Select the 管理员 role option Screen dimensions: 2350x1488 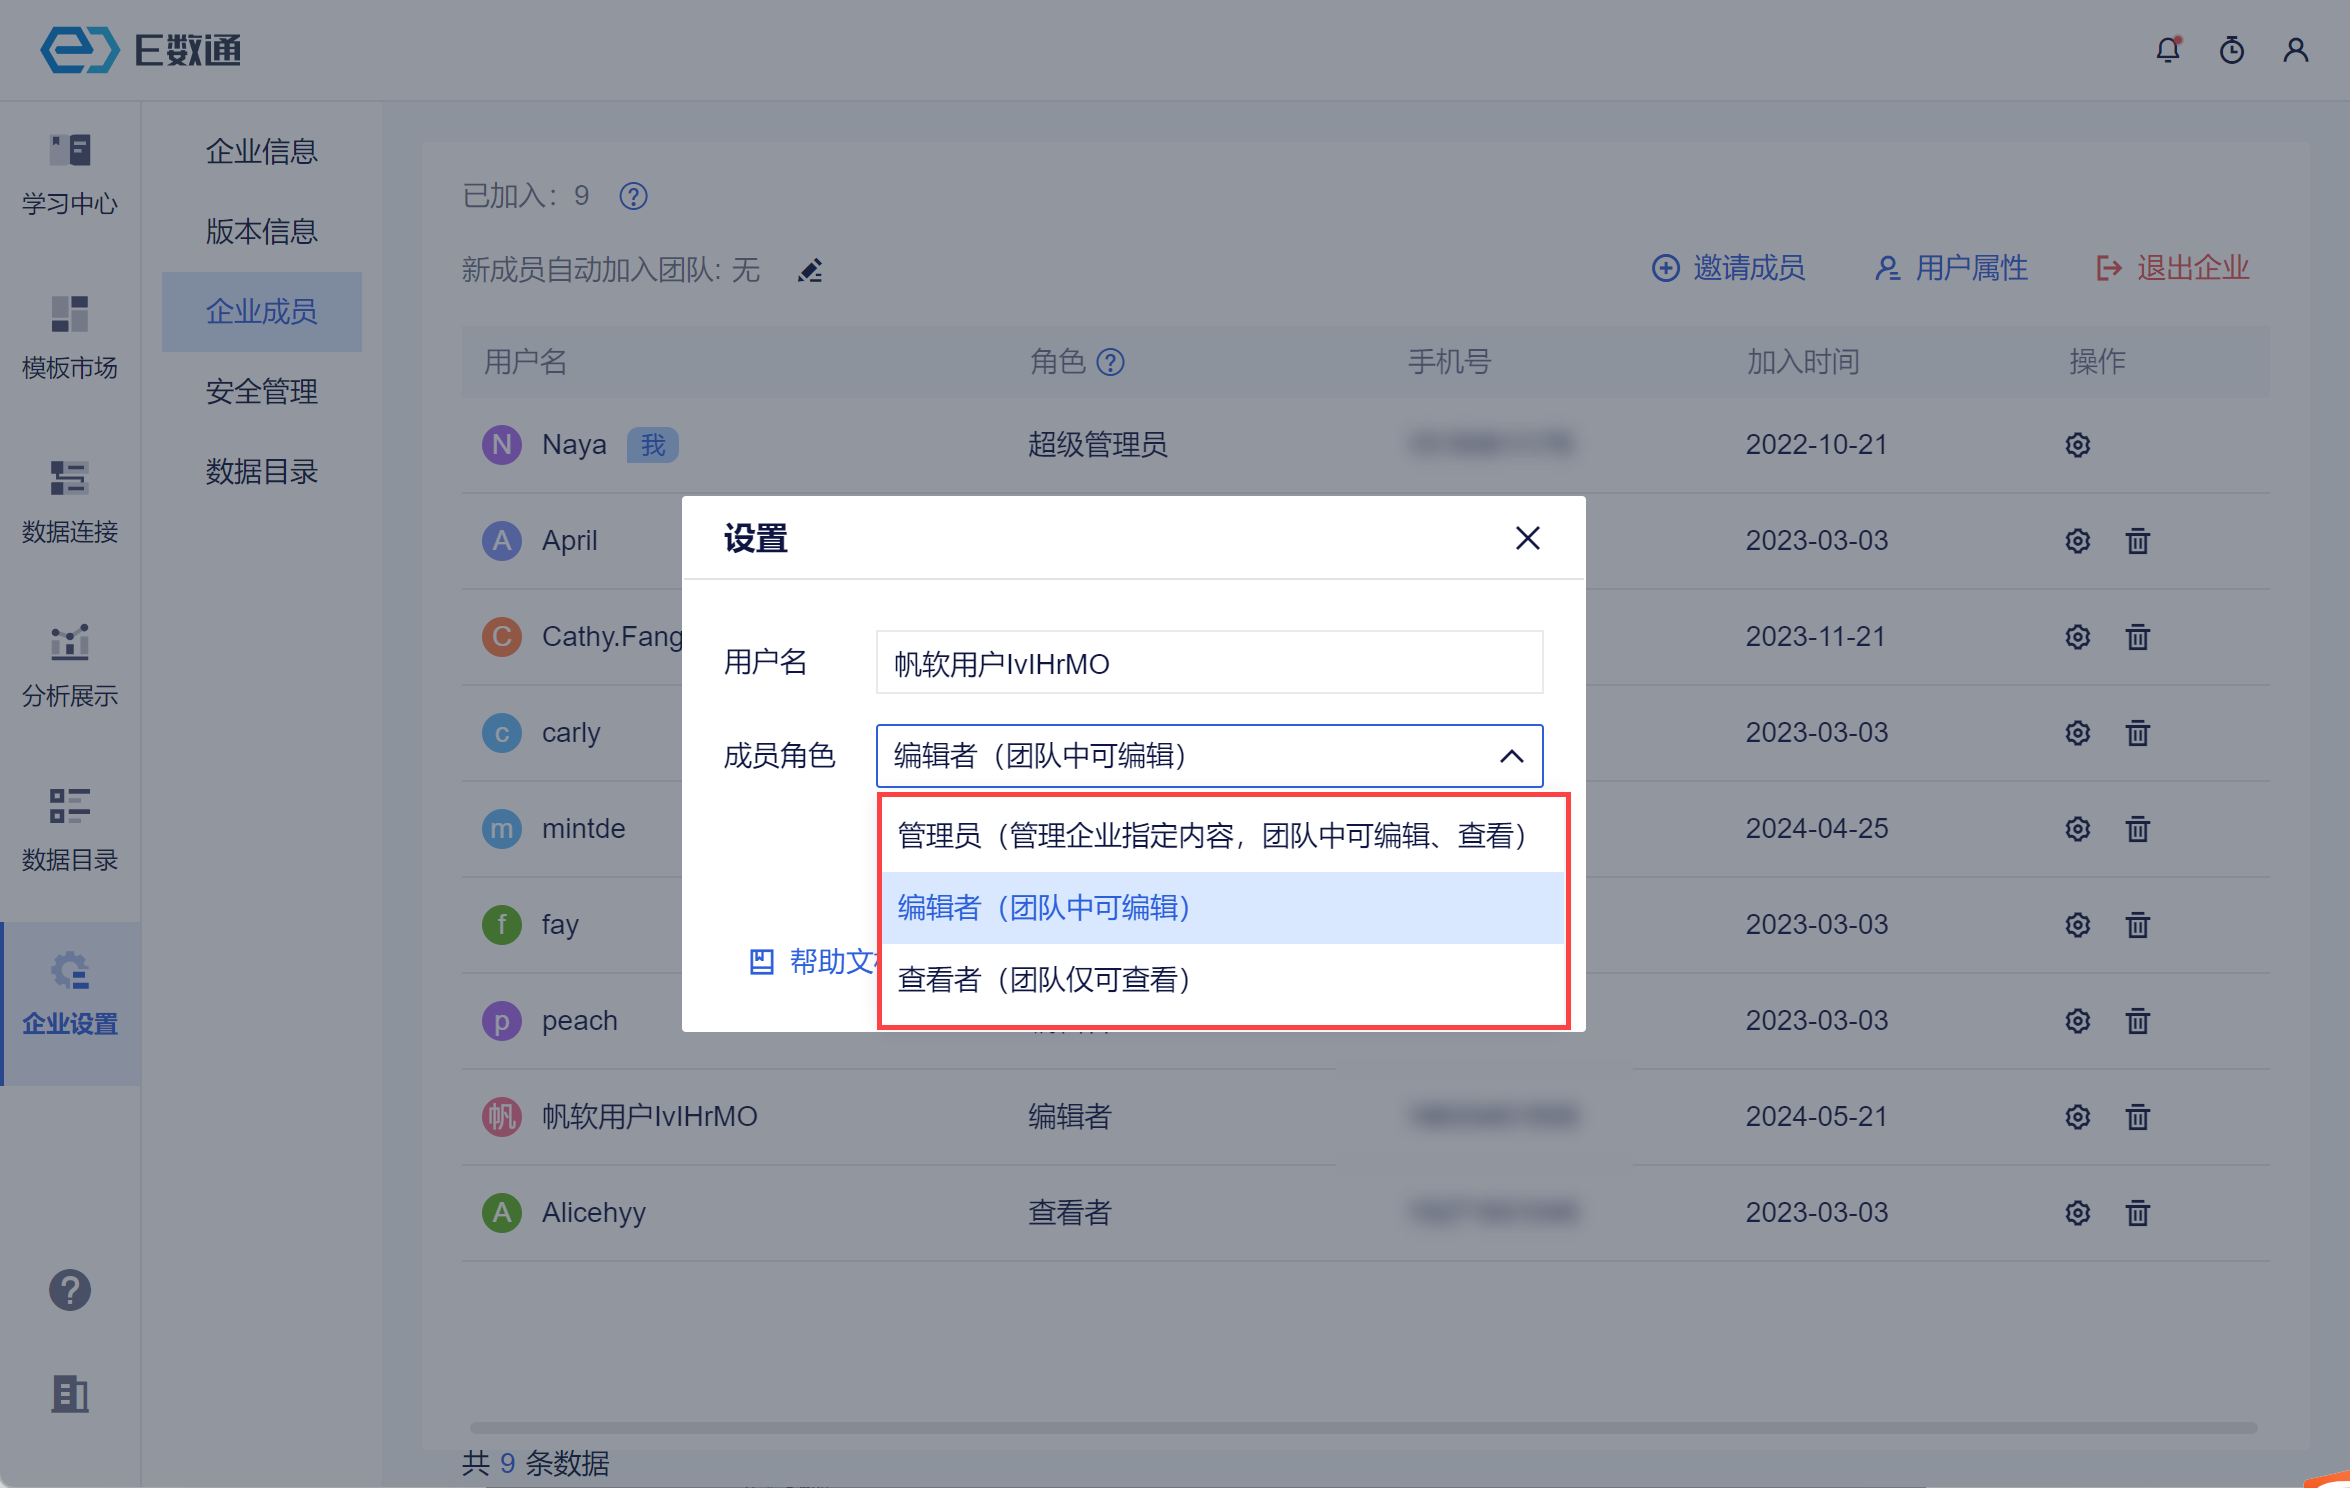tap(1211, 835)
